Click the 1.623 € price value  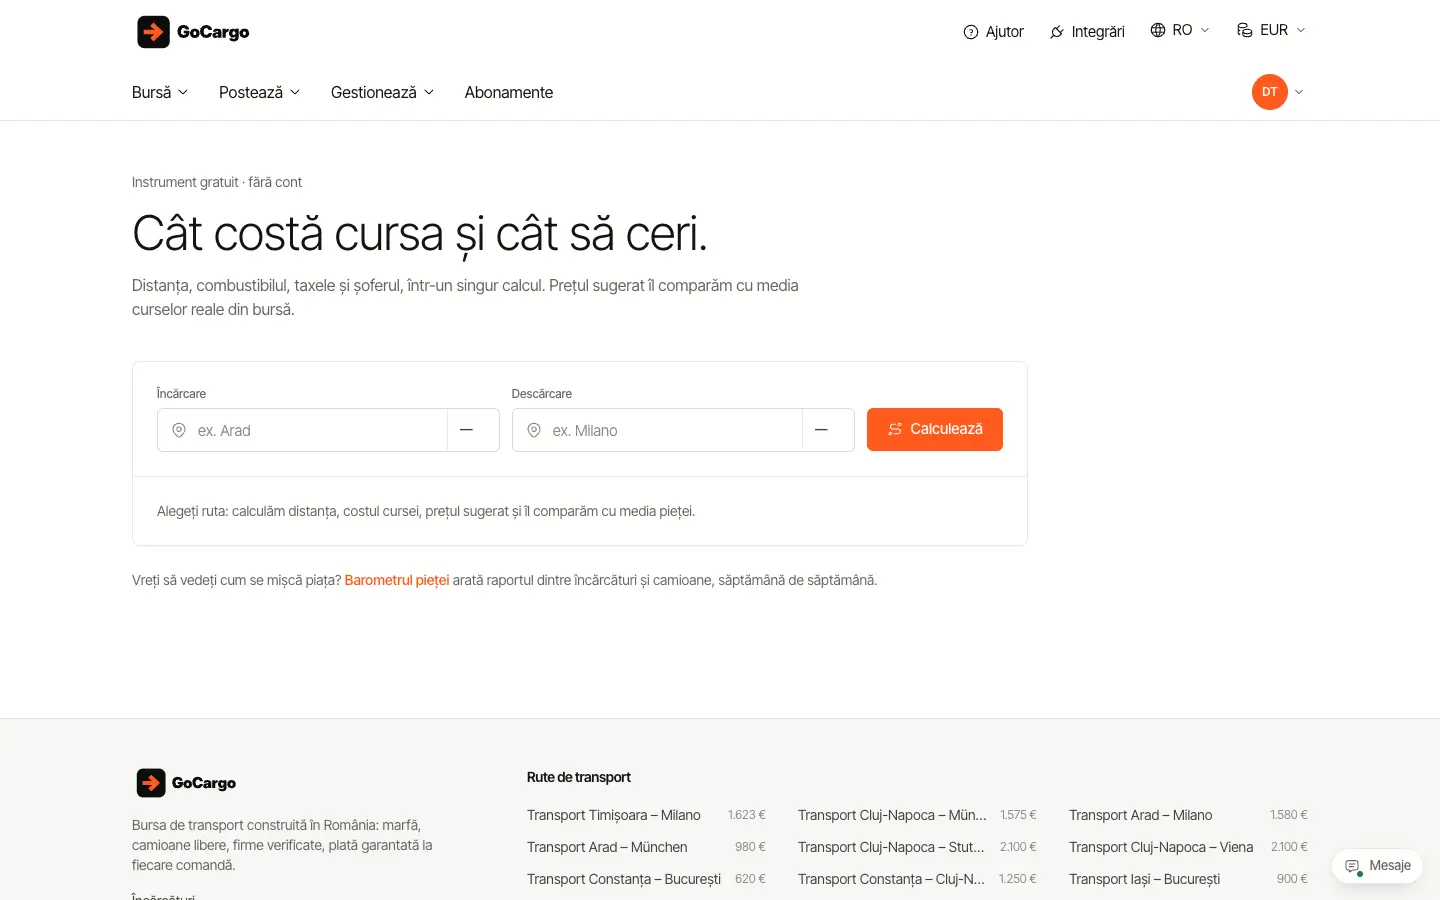point(747,815)
